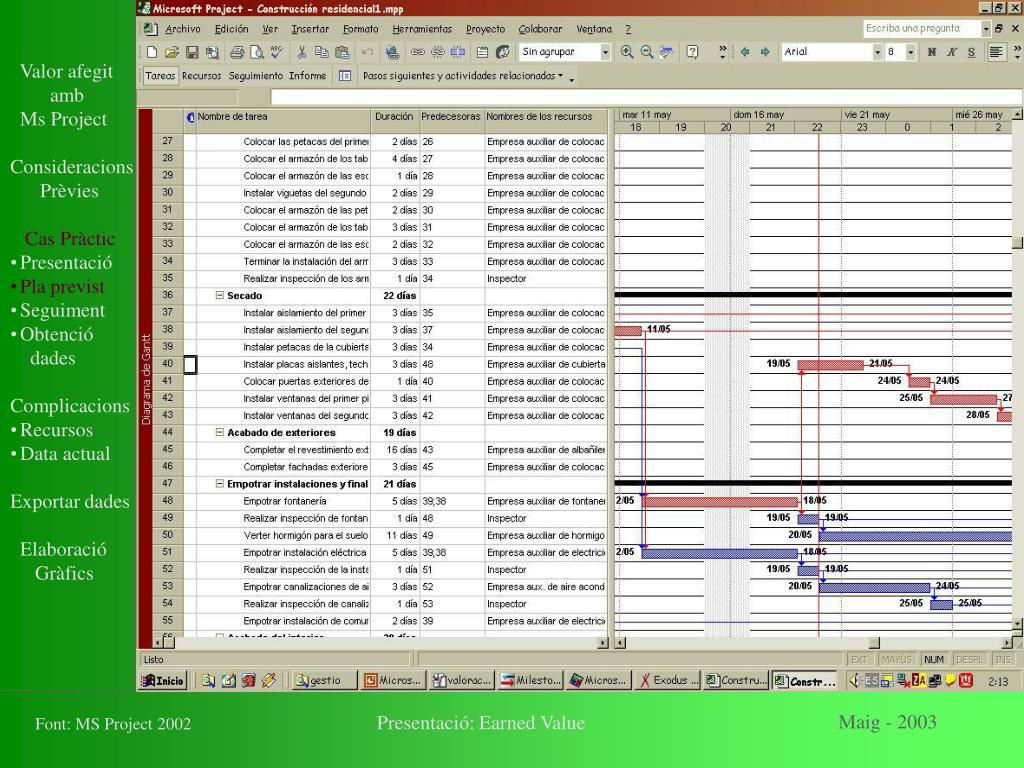Click the Zoom In magnifier
The width and height of the screenshot is (1024, 768).
[x=627, y=52]
